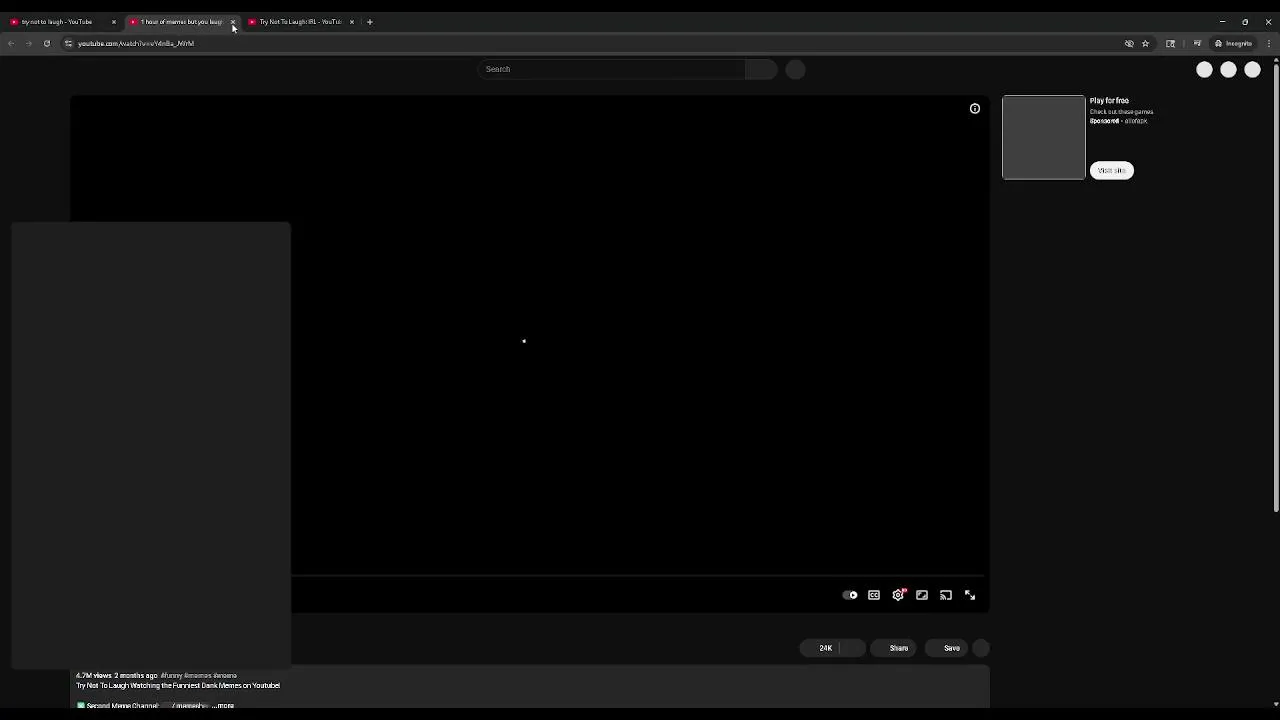Open the player settings gear
Image resolution: width=1280 pixels, height=720 pixels.
pos(898,595)
